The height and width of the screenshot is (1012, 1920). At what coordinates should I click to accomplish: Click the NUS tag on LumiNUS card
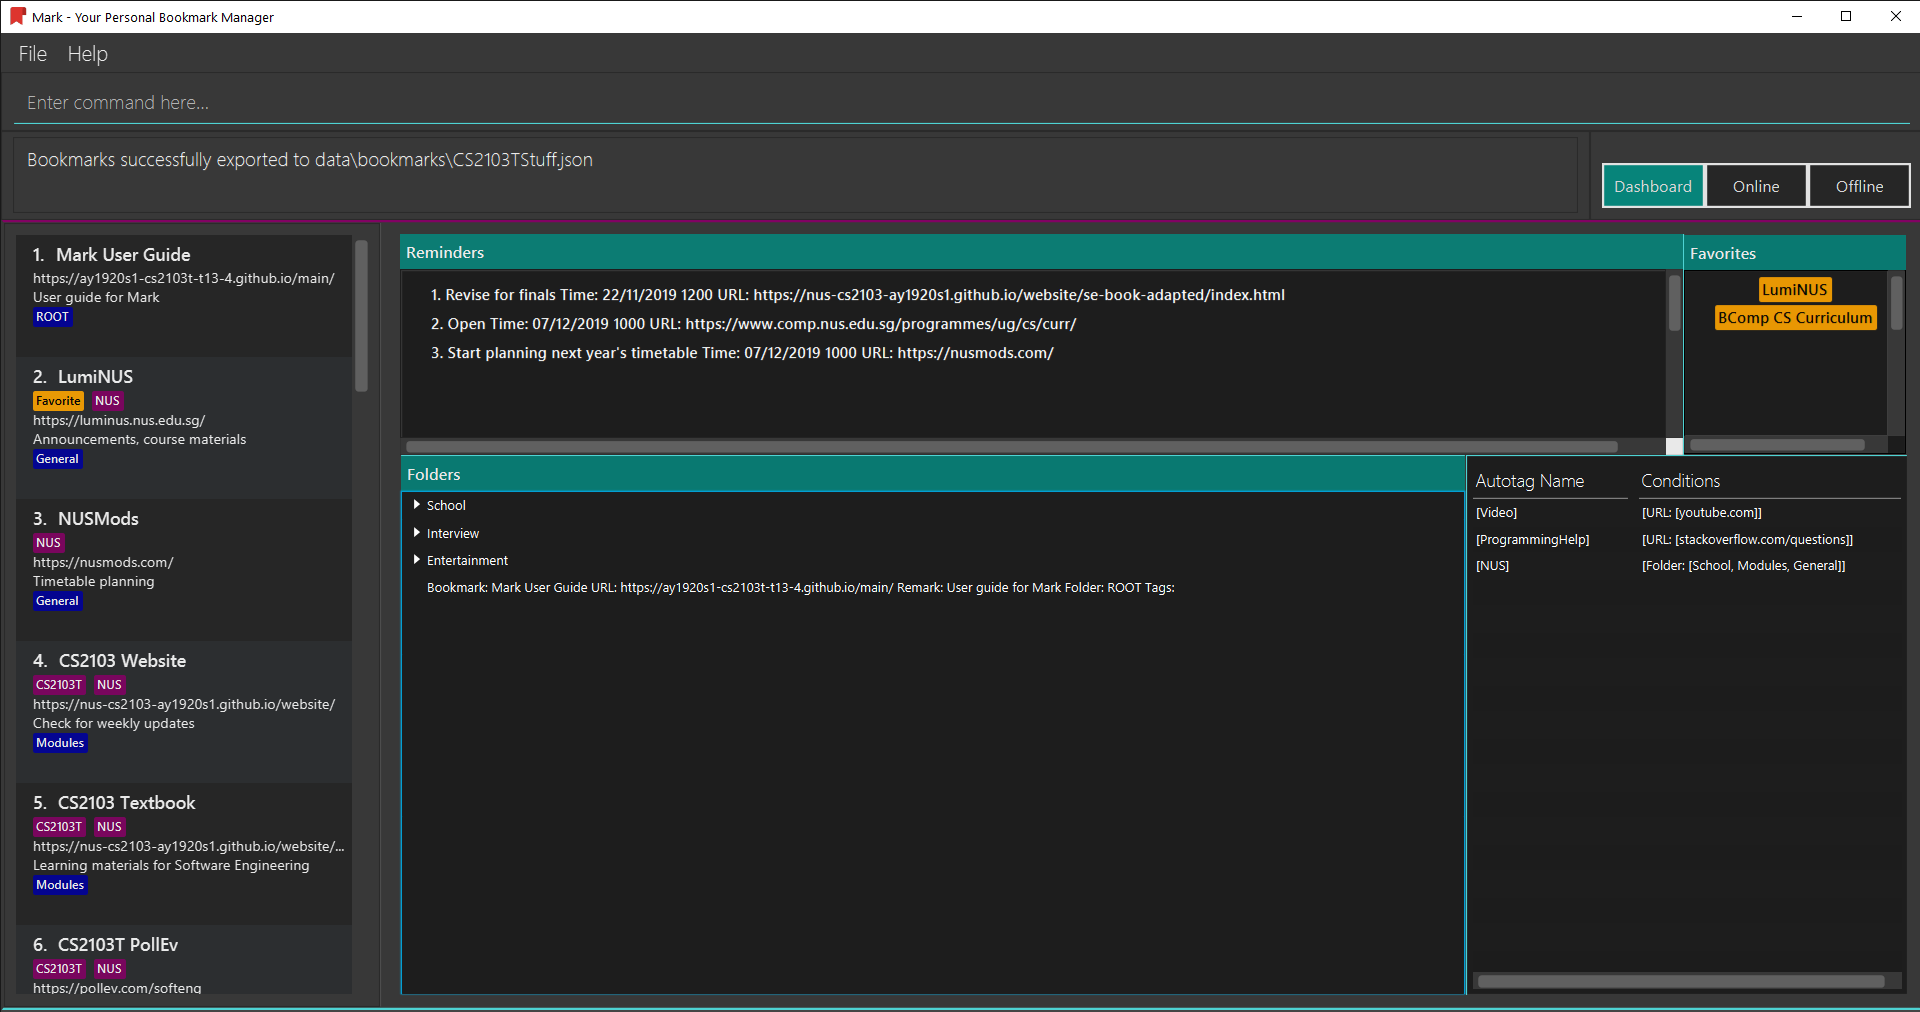click(x=107, y=401)
